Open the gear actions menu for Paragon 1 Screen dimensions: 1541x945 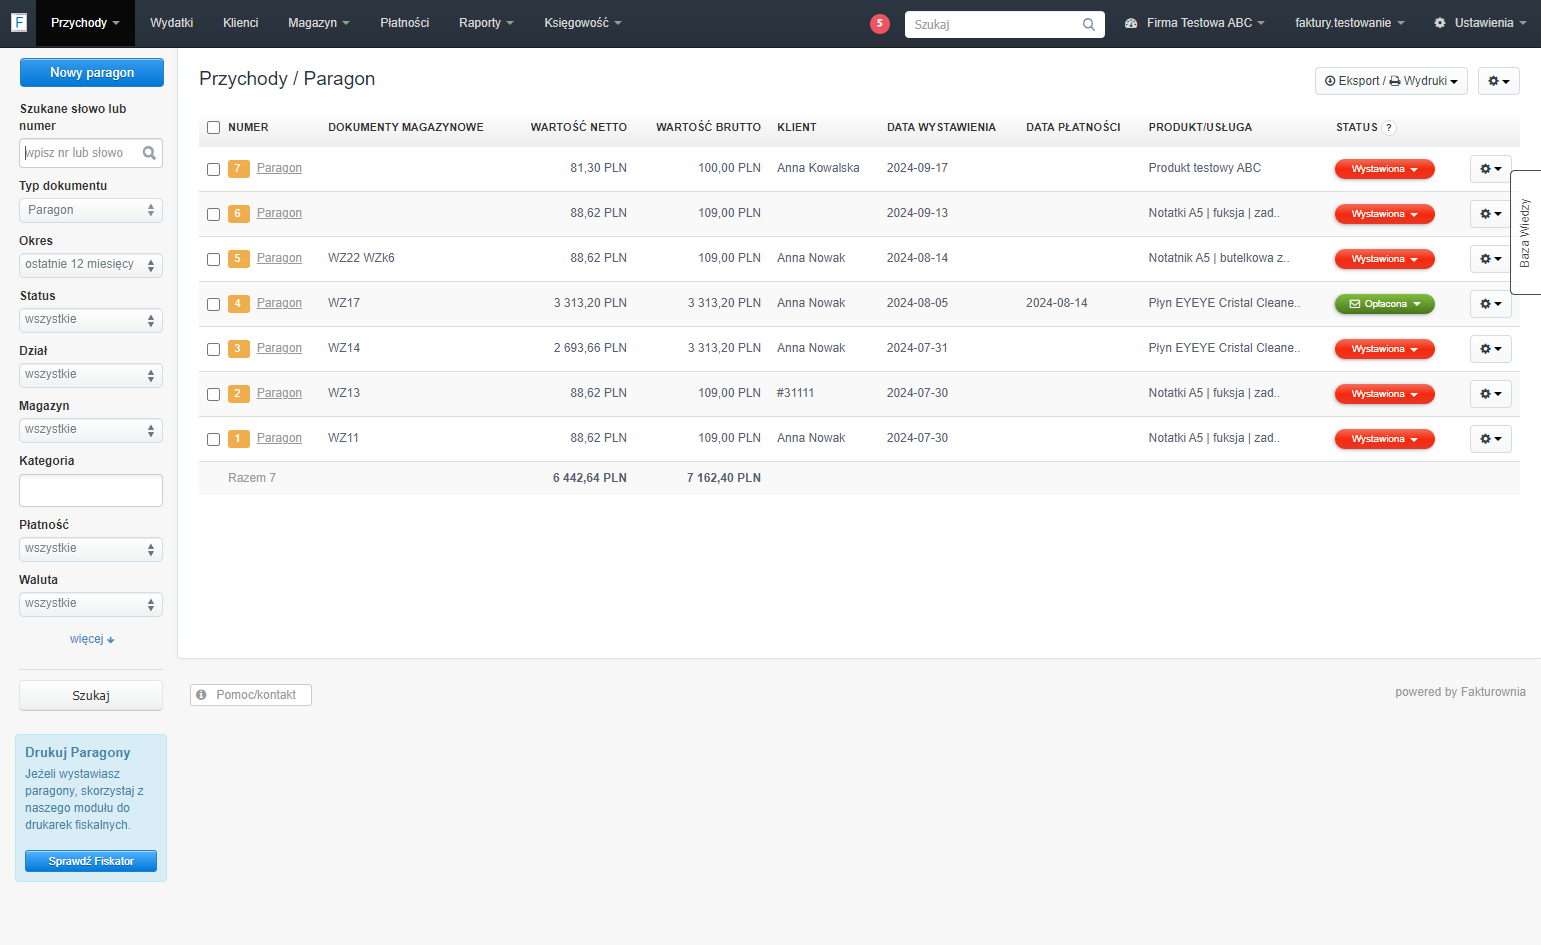[x=1490, y=439]
